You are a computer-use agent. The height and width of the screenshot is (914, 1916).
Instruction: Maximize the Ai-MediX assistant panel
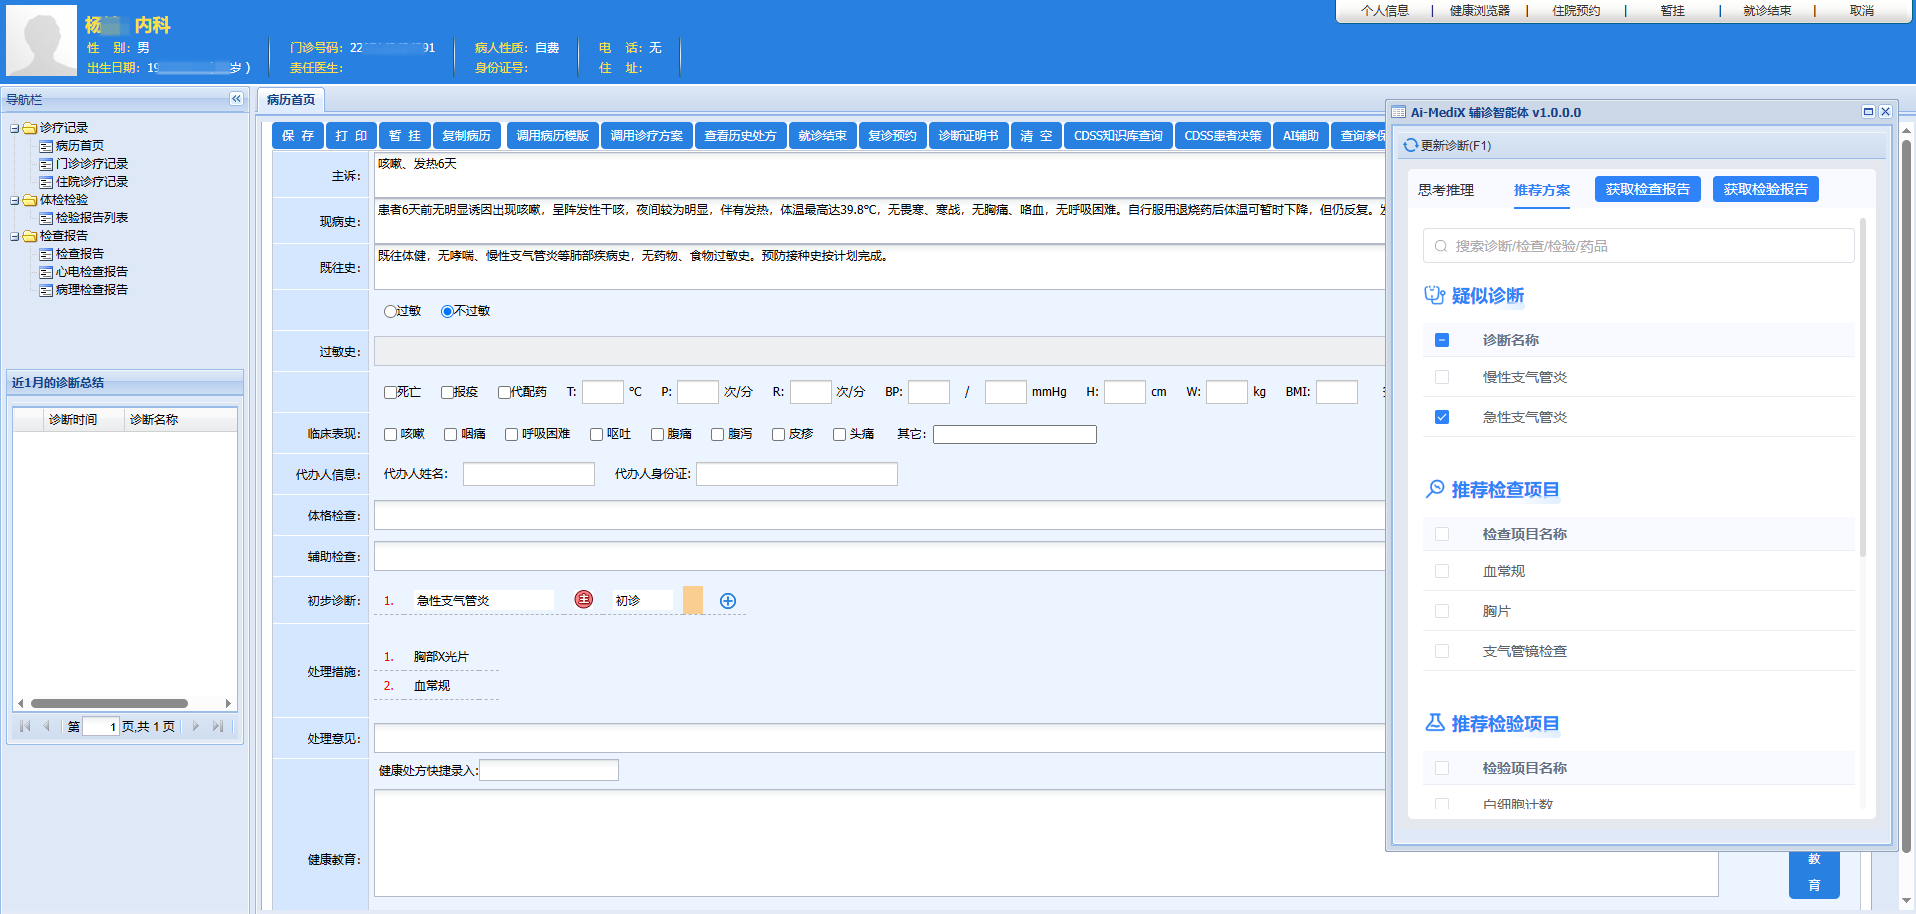[x=1867, y=112]
